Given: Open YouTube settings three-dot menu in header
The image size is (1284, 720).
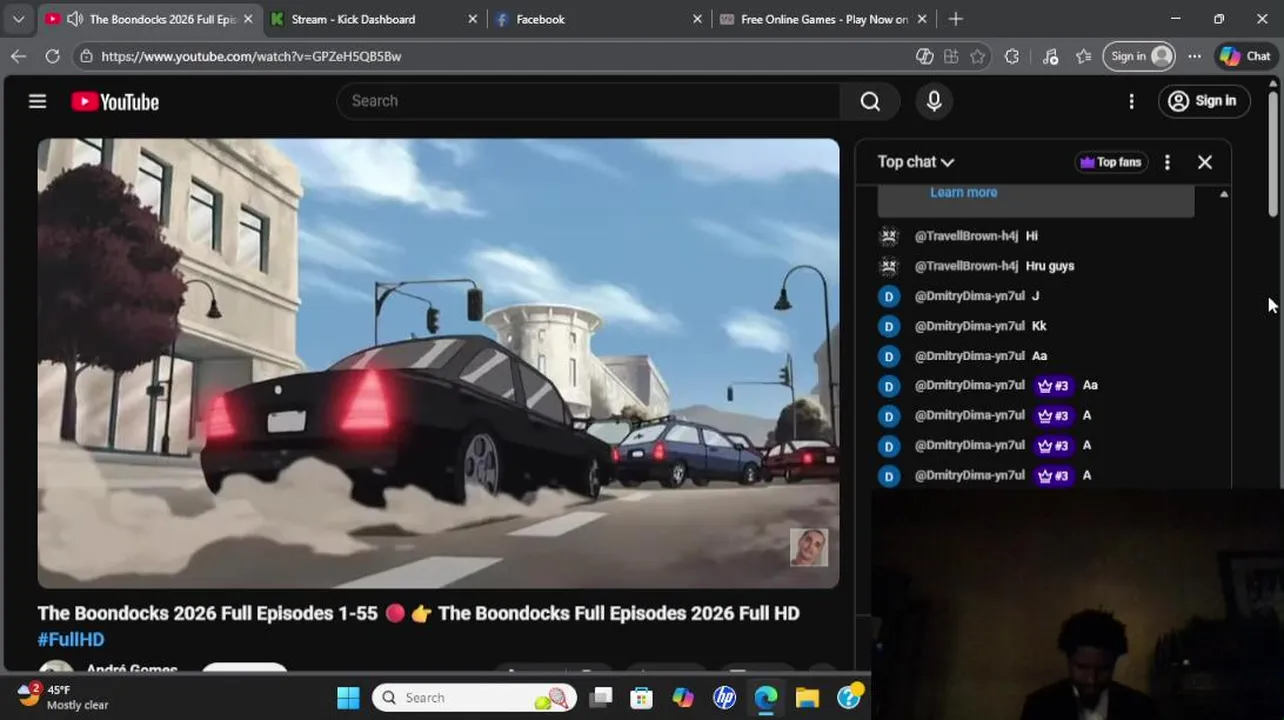Looking at the screenshot, I should [x=1131, y=101].
